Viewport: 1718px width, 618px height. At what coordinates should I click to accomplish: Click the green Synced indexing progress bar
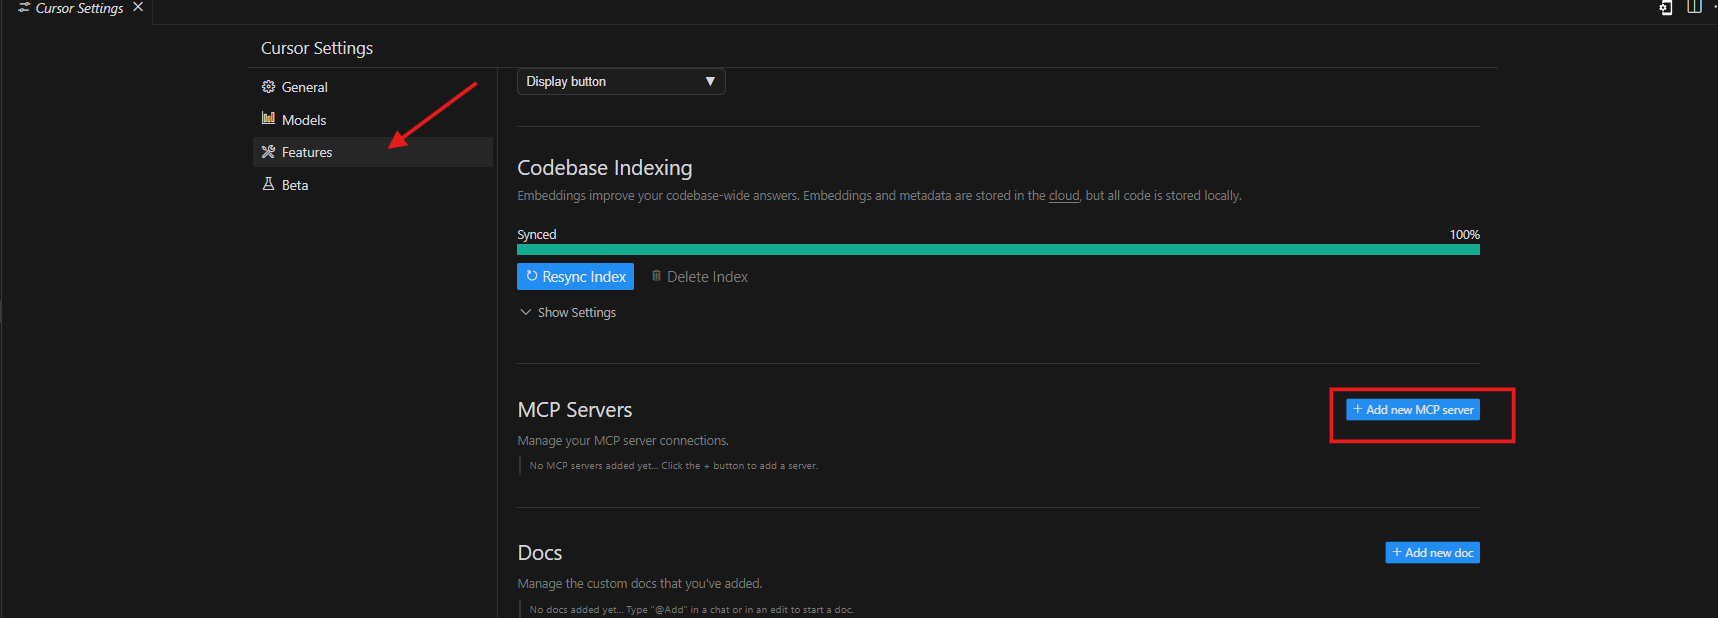click(998, 250)
